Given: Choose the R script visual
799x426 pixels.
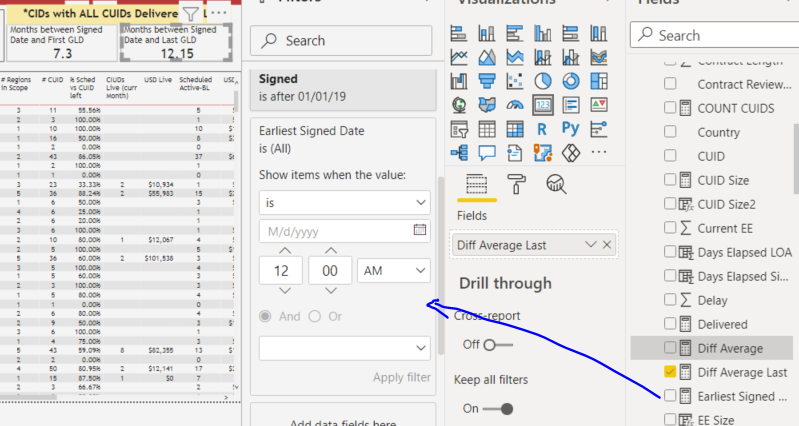Looking at the screenshot, I should [x=542, y=129].
